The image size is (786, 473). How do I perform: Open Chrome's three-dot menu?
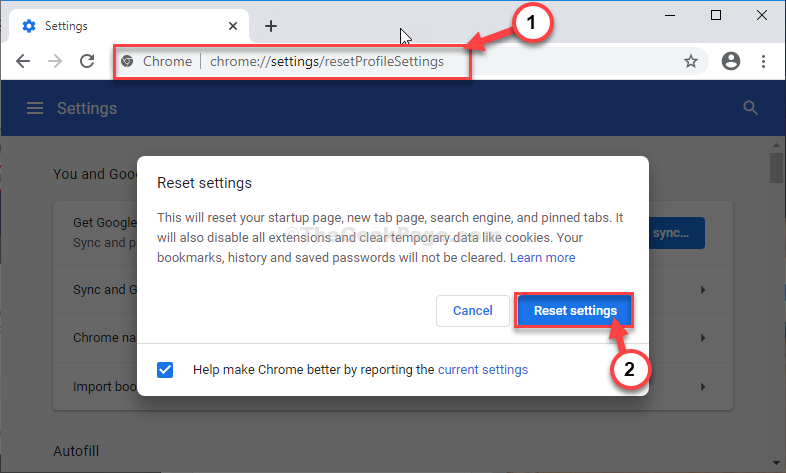[763, 61]
